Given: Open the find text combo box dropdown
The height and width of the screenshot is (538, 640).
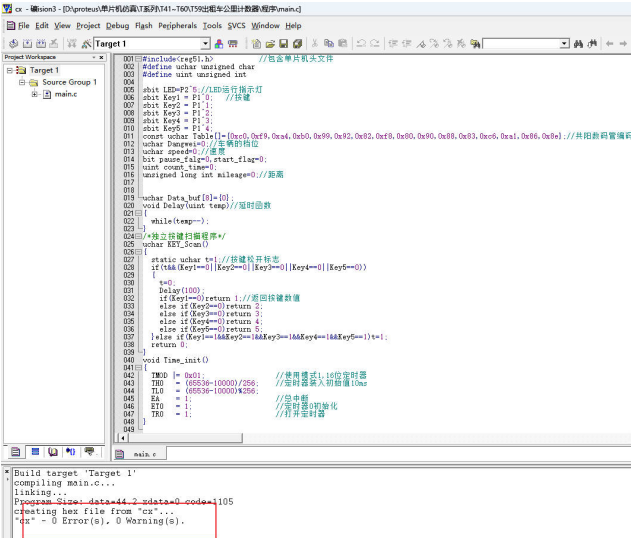Looking at the screenshot, I should pyautogui.click(x=564, y=44).
